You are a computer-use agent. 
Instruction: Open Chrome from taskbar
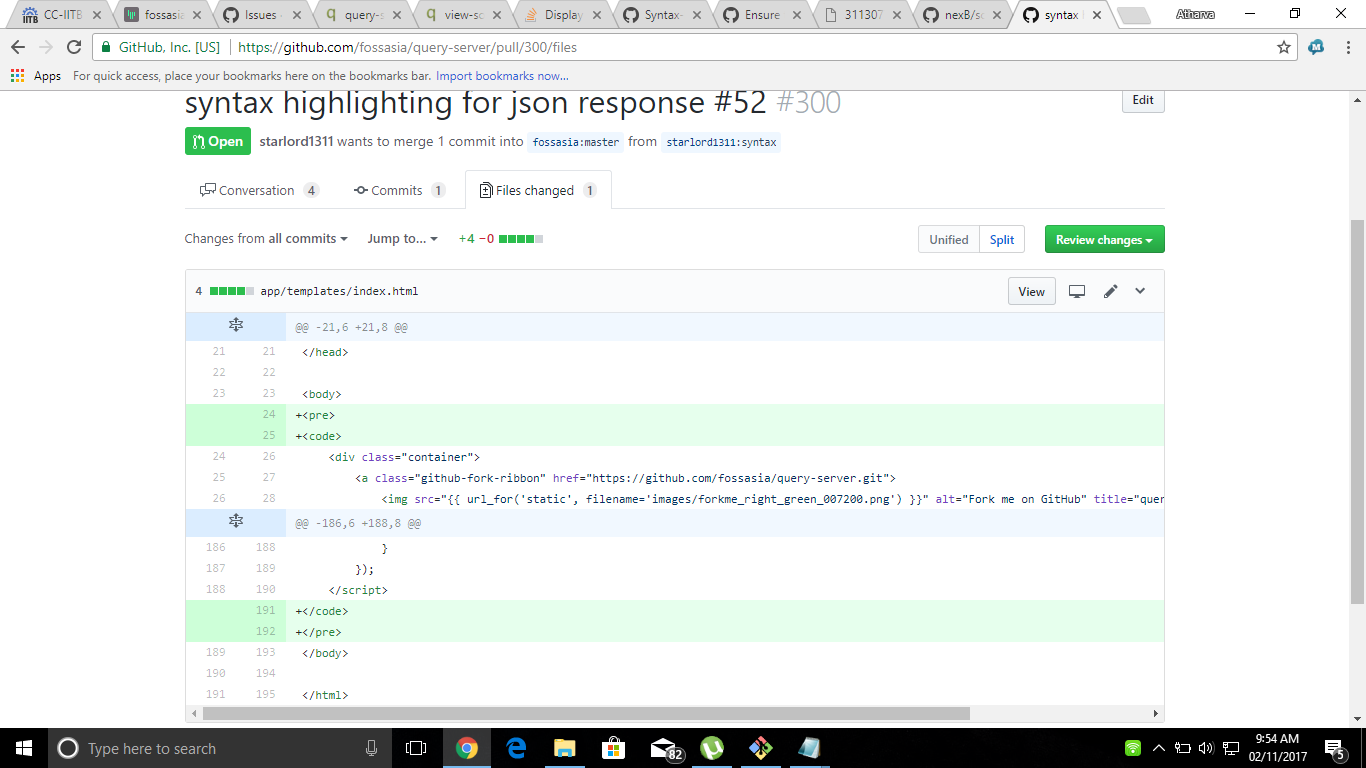coord(466,748)
